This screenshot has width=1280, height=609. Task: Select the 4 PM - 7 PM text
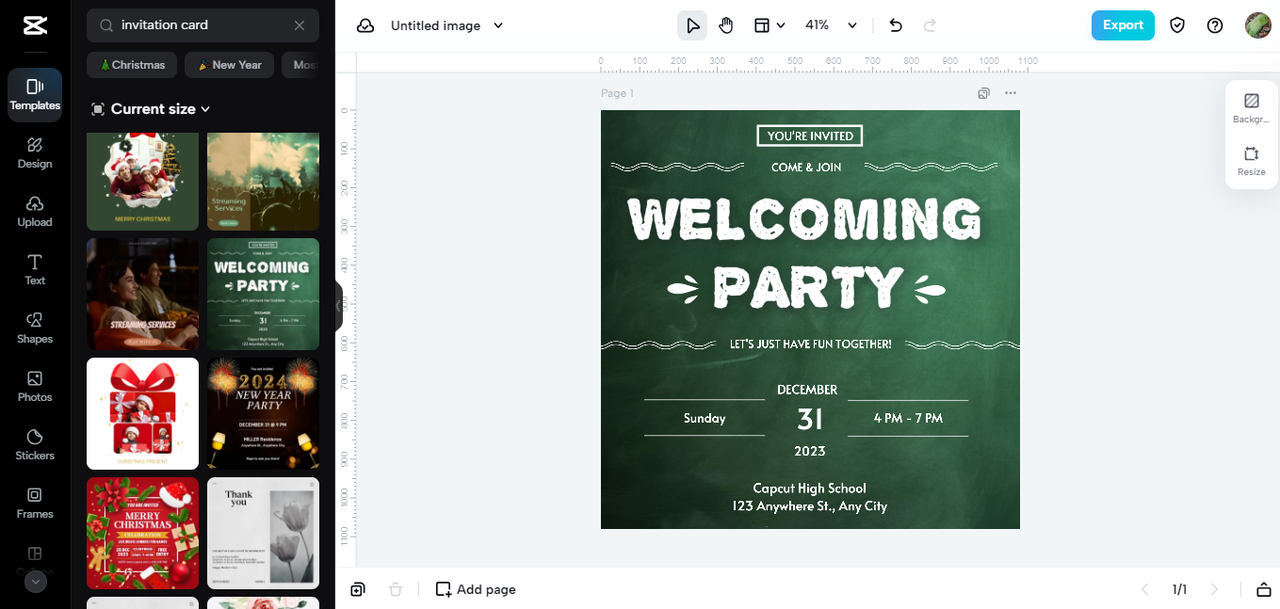tap(908, 418)
